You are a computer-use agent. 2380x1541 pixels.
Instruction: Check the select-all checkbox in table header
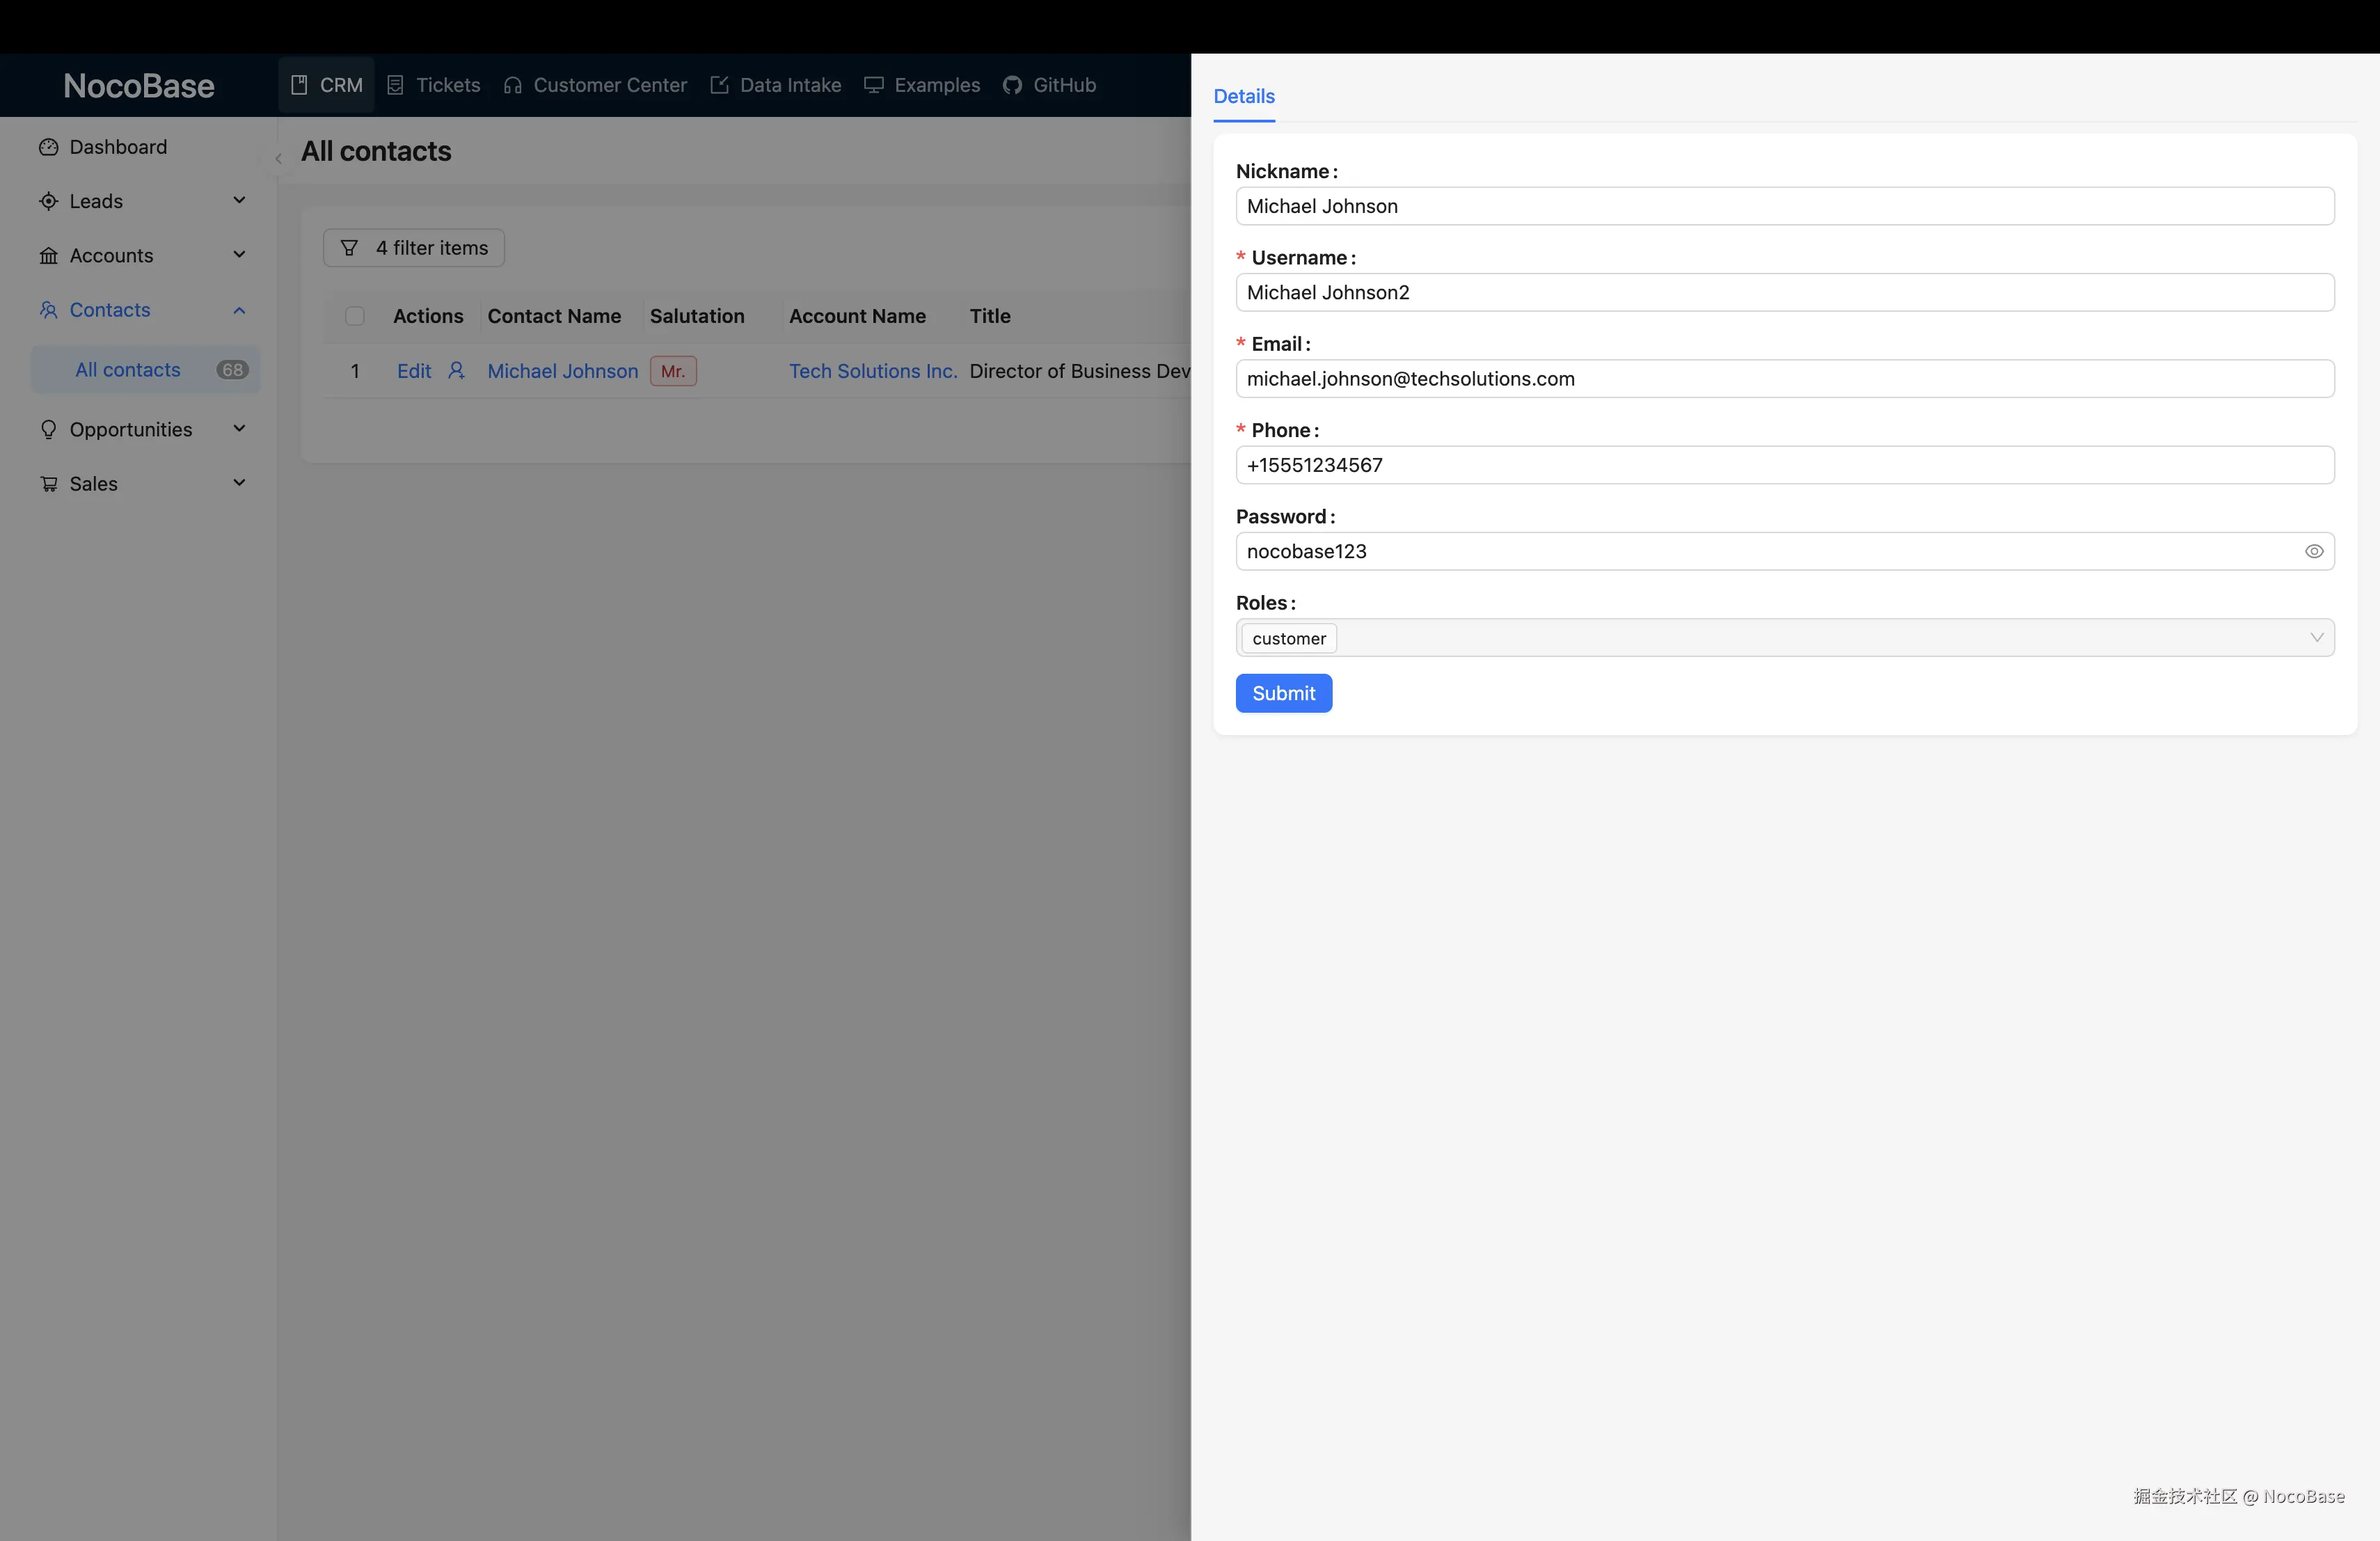(354, 316)
